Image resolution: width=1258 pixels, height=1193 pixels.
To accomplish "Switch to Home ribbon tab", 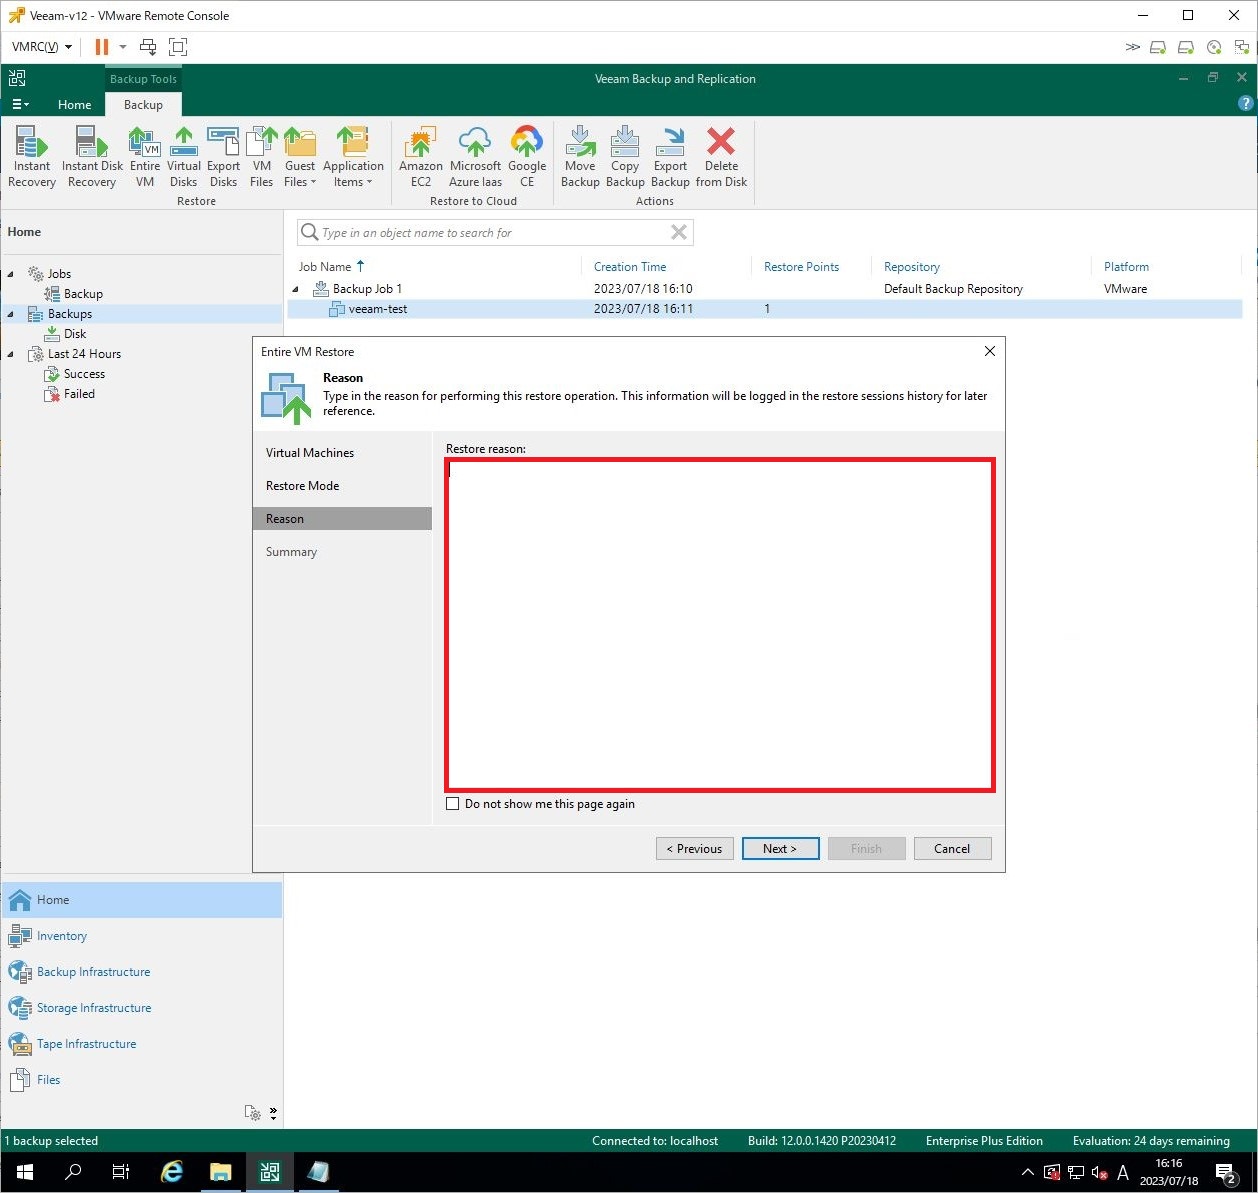I will 74,104.
